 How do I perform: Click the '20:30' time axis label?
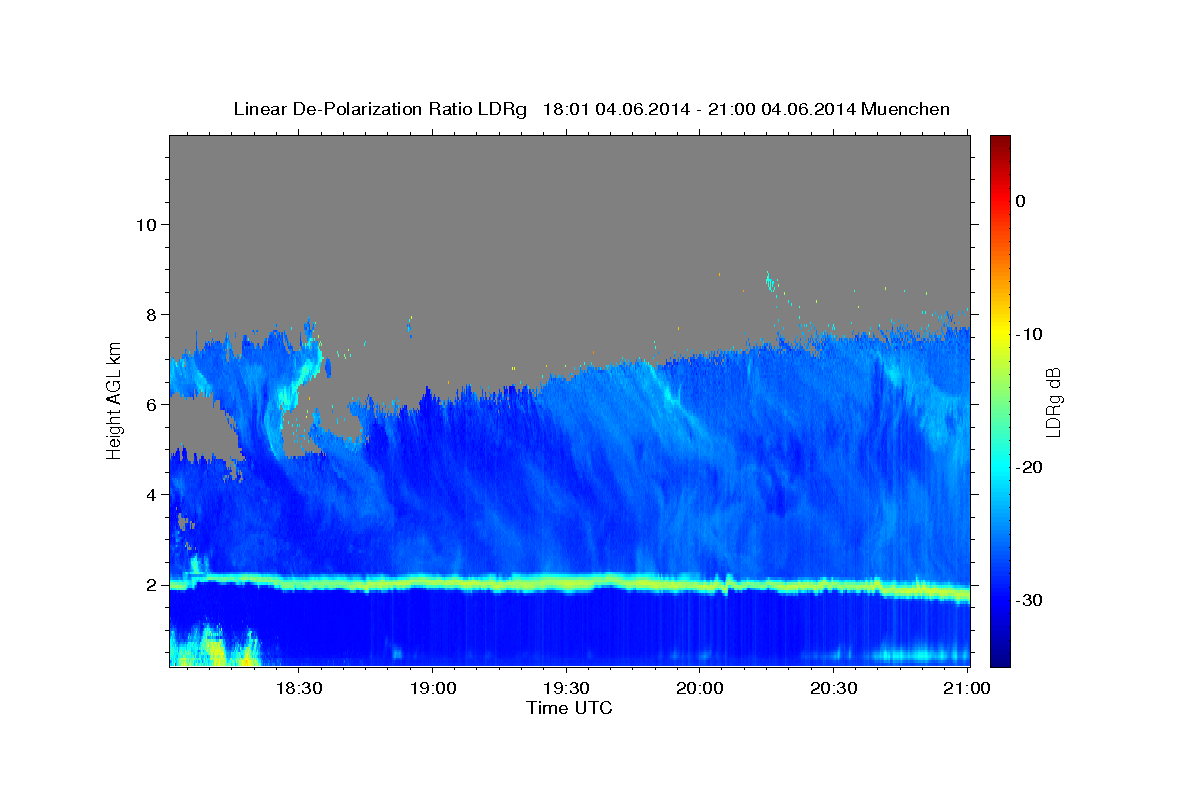click(834, 689)
